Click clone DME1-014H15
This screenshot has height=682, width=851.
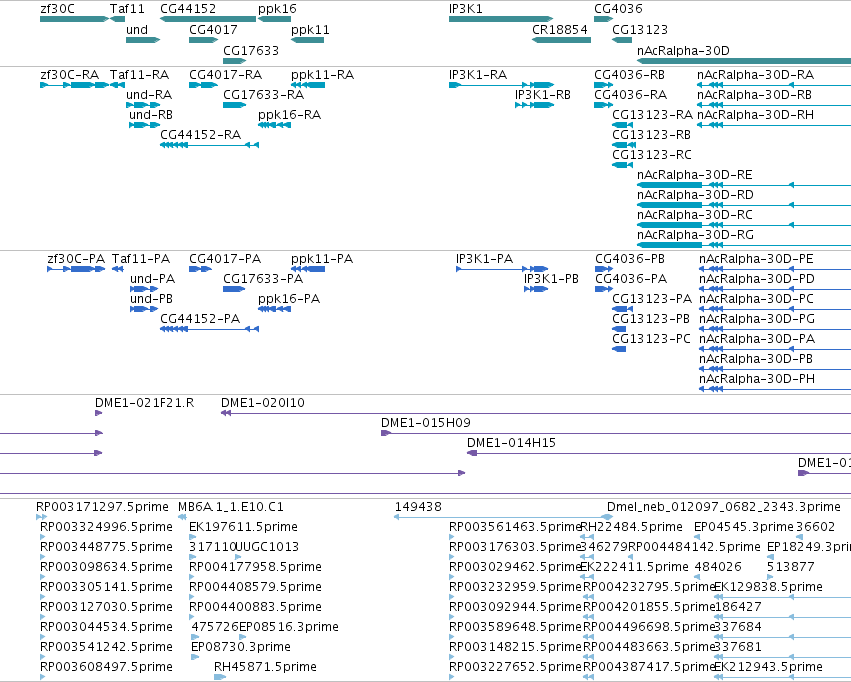point(659,453)
